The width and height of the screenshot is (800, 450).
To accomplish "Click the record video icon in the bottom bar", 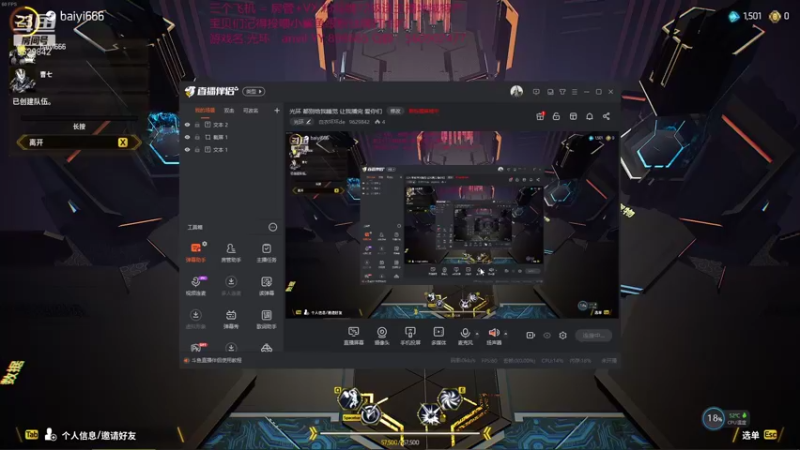I will tap(531, 335).
